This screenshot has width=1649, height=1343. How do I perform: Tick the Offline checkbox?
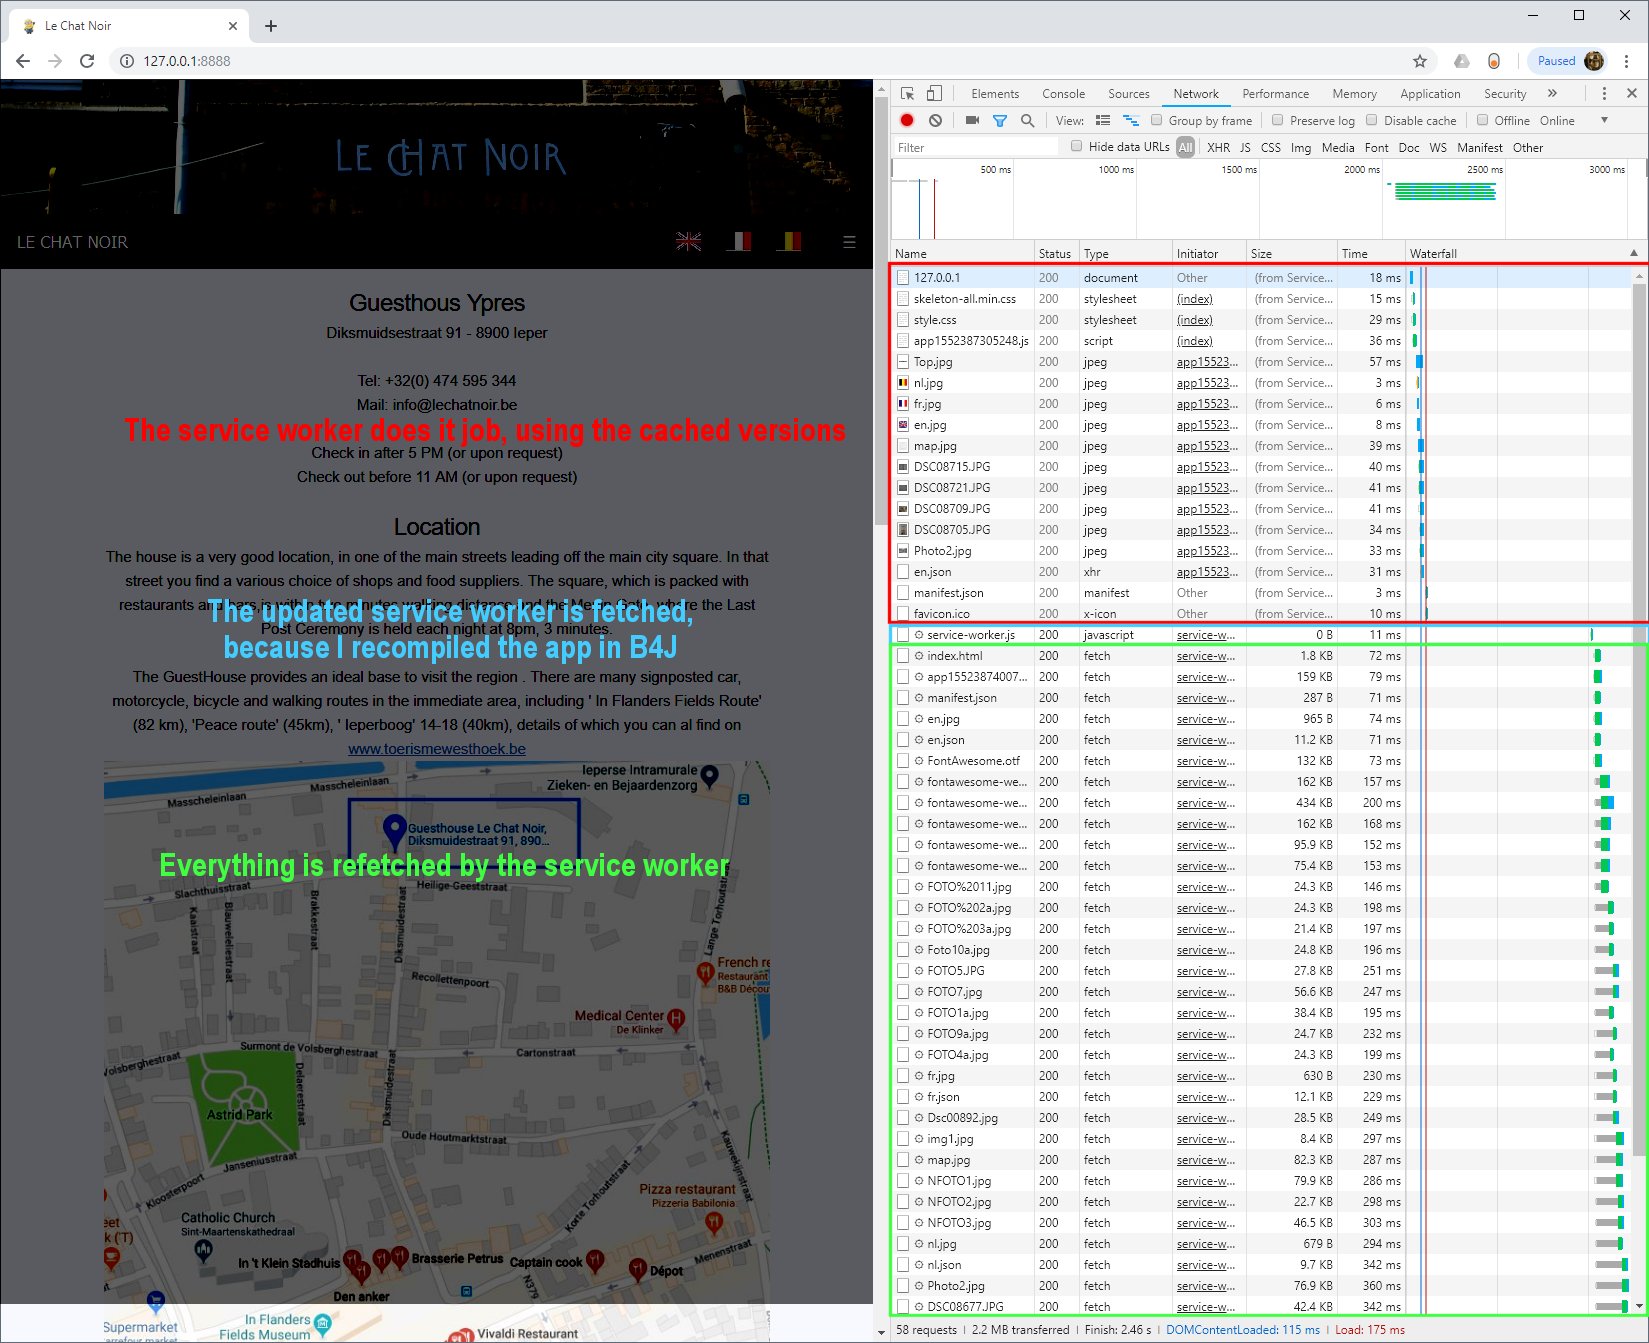point(1483,120)
